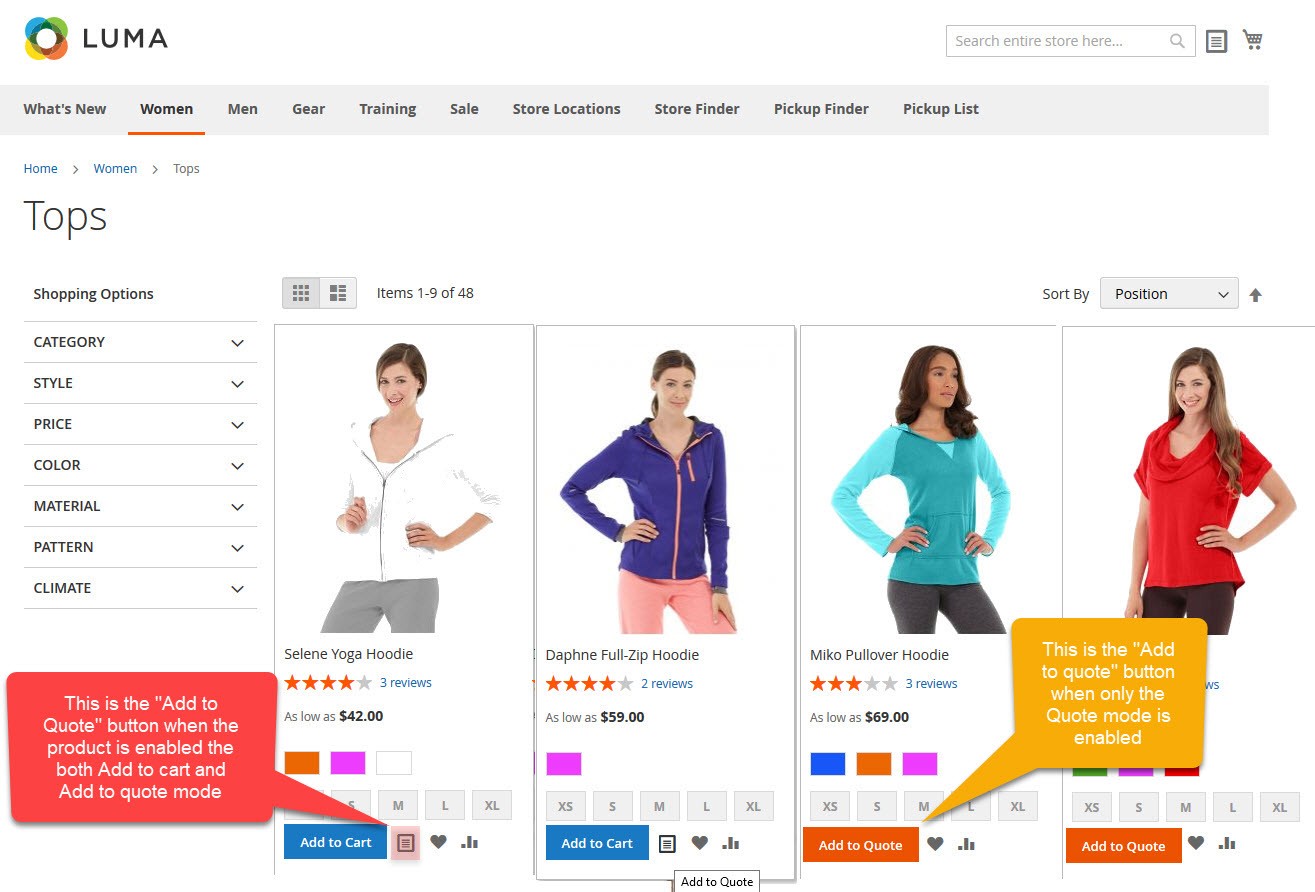Screen dimensions: 1315x892
Task: Pick size XL for Miko Pullover Hoodie
Action: 1017,806
